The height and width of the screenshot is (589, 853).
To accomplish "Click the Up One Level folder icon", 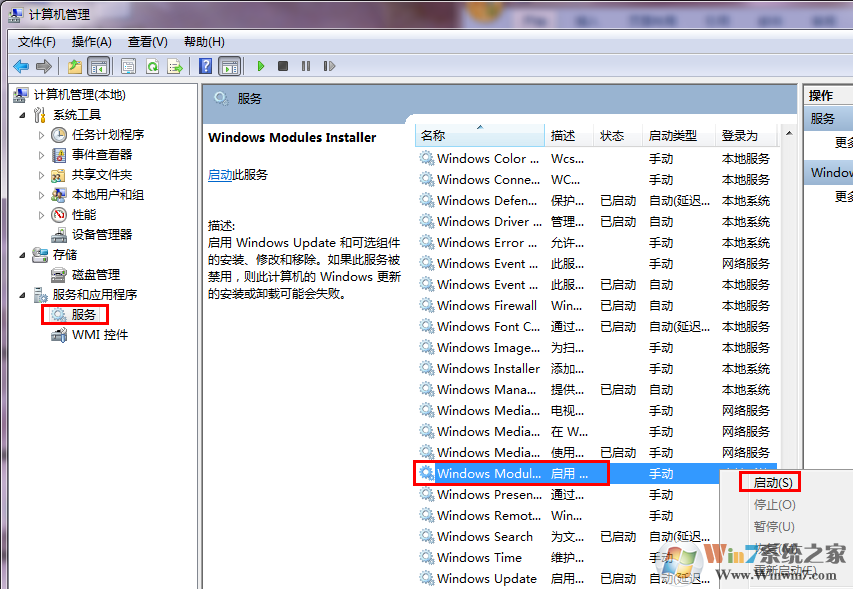I will pos(75,66).
